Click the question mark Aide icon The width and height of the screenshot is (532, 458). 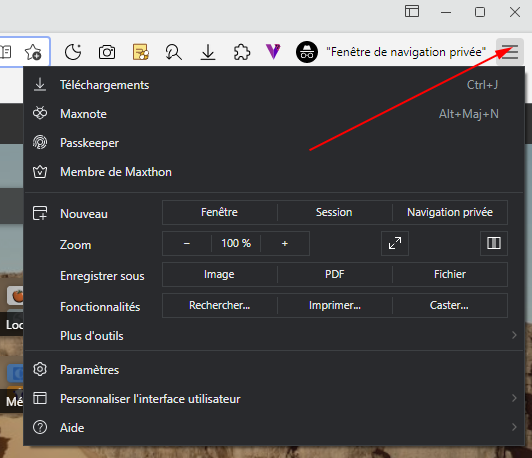point(40,427)
